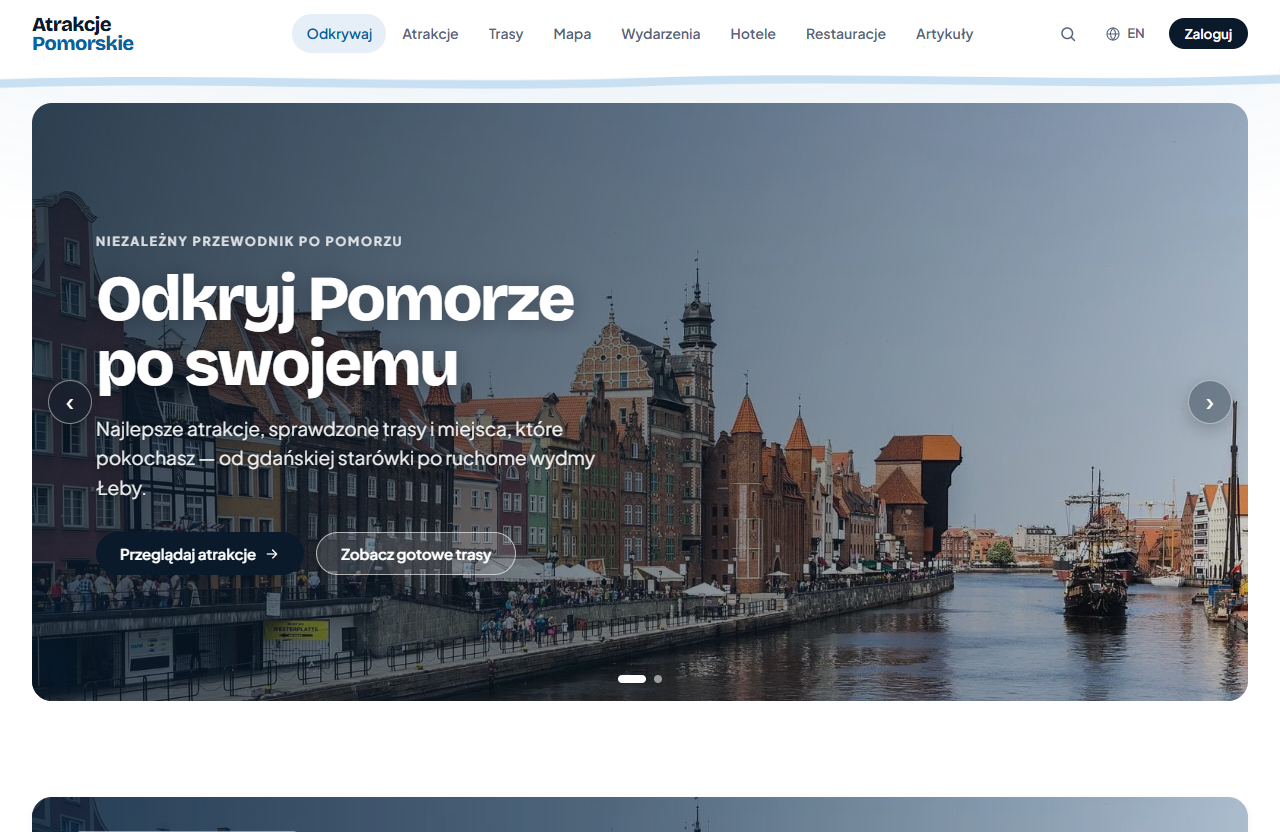
Task: Navigate to Restauracje
Action: pos(846,33)
